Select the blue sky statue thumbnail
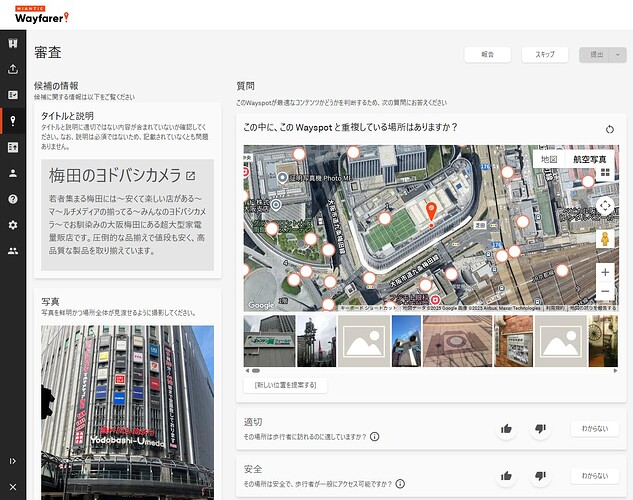The image size is (633, 500). pyautogui.click(x=407, y=341)
